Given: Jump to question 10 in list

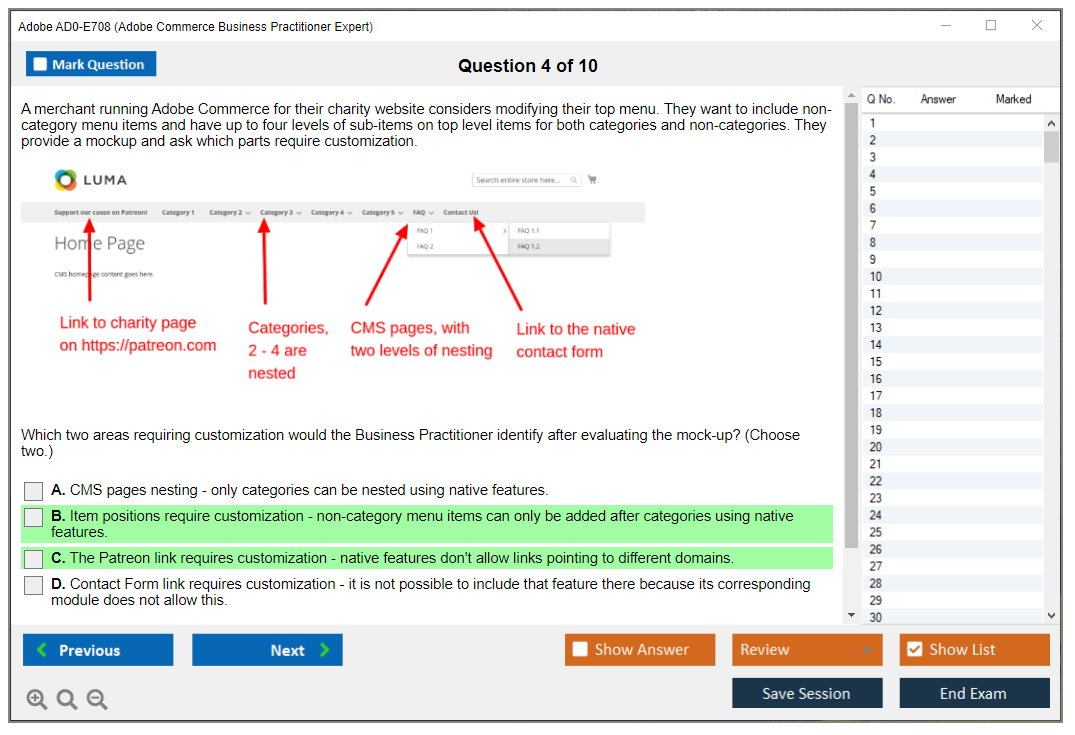Looking at the screenshot, I should point(875,277).
